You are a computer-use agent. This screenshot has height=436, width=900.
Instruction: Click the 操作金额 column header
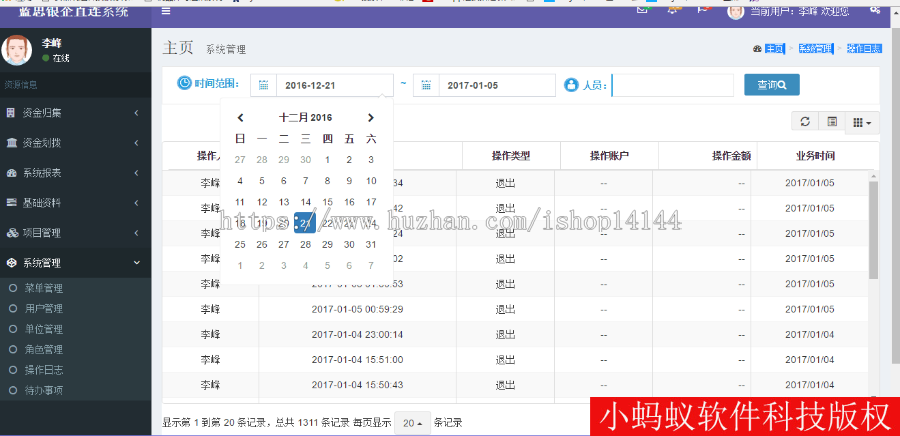[x=708, y=156]
